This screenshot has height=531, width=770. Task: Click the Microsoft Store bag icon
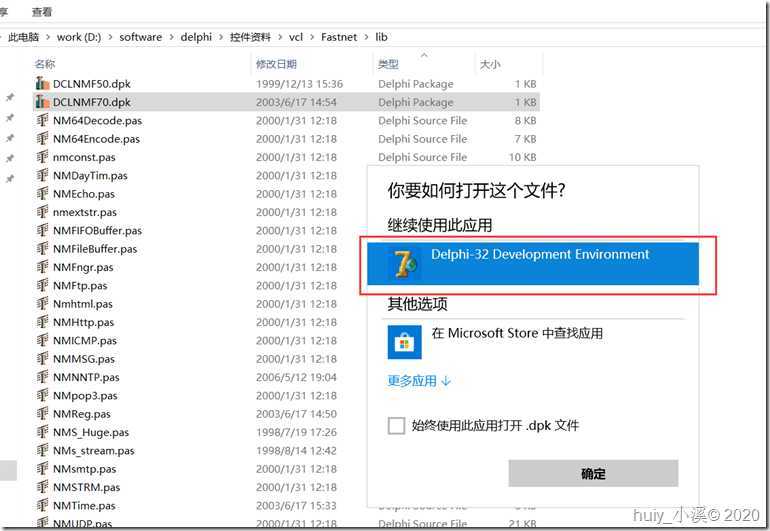[x=404, y=342]
